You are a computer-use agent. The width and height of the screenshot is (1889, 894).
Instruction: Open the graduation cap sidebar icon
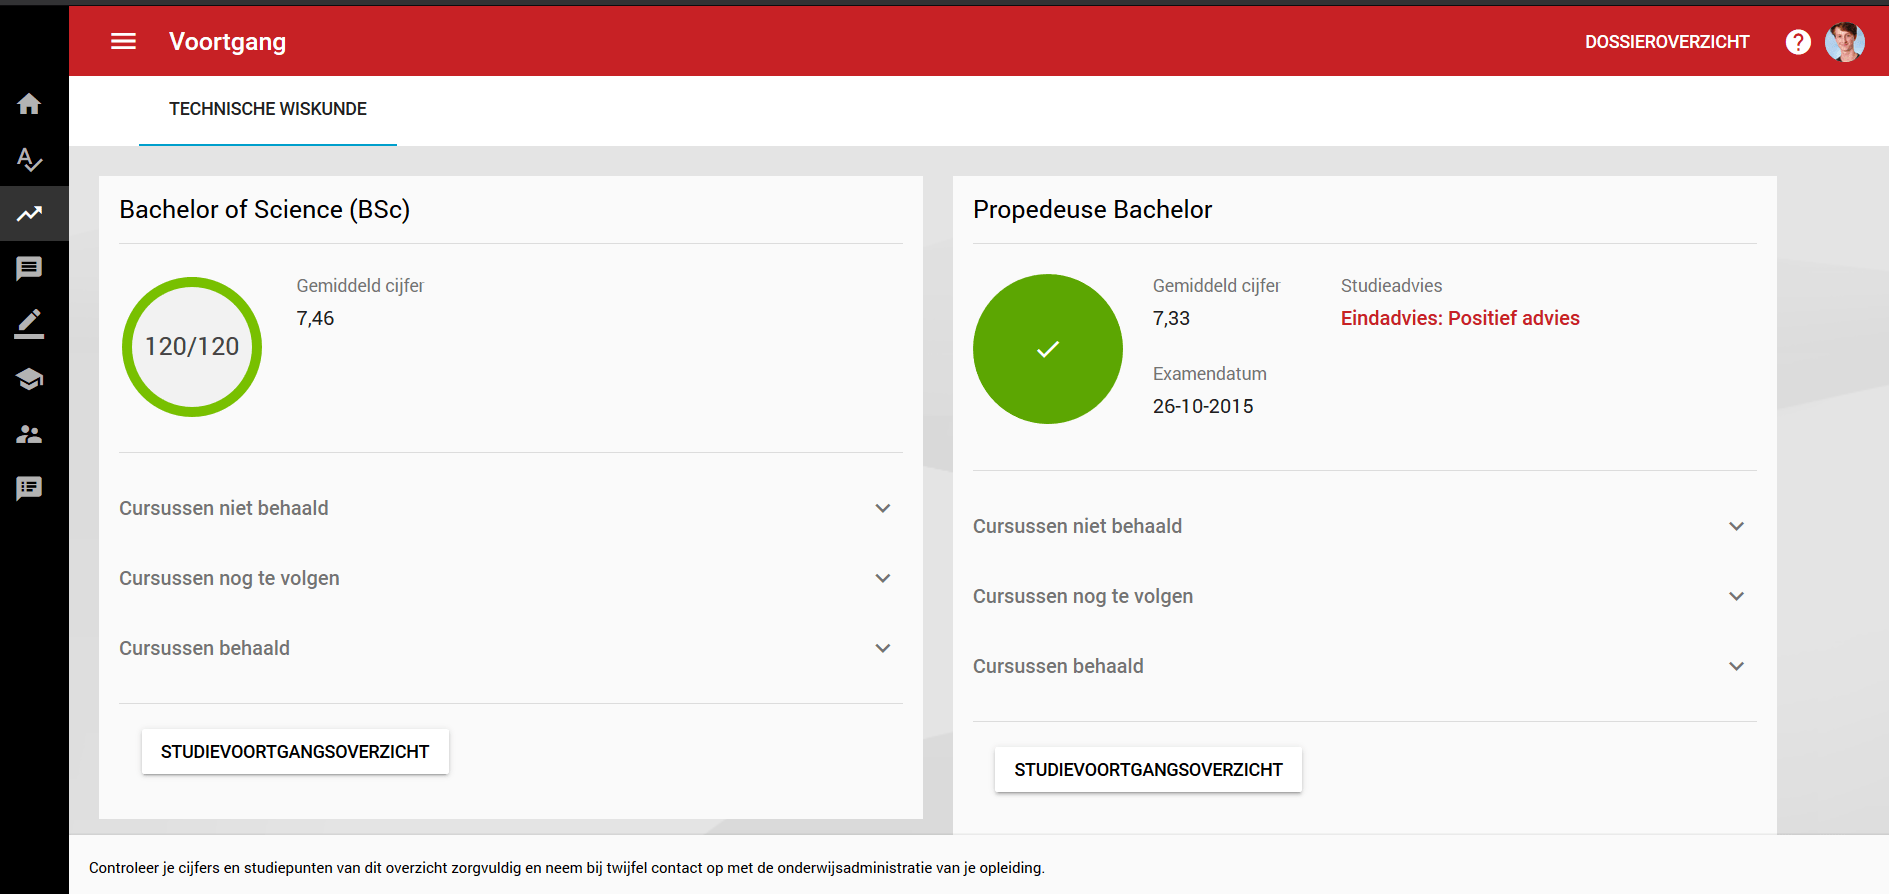pos(29,379)
